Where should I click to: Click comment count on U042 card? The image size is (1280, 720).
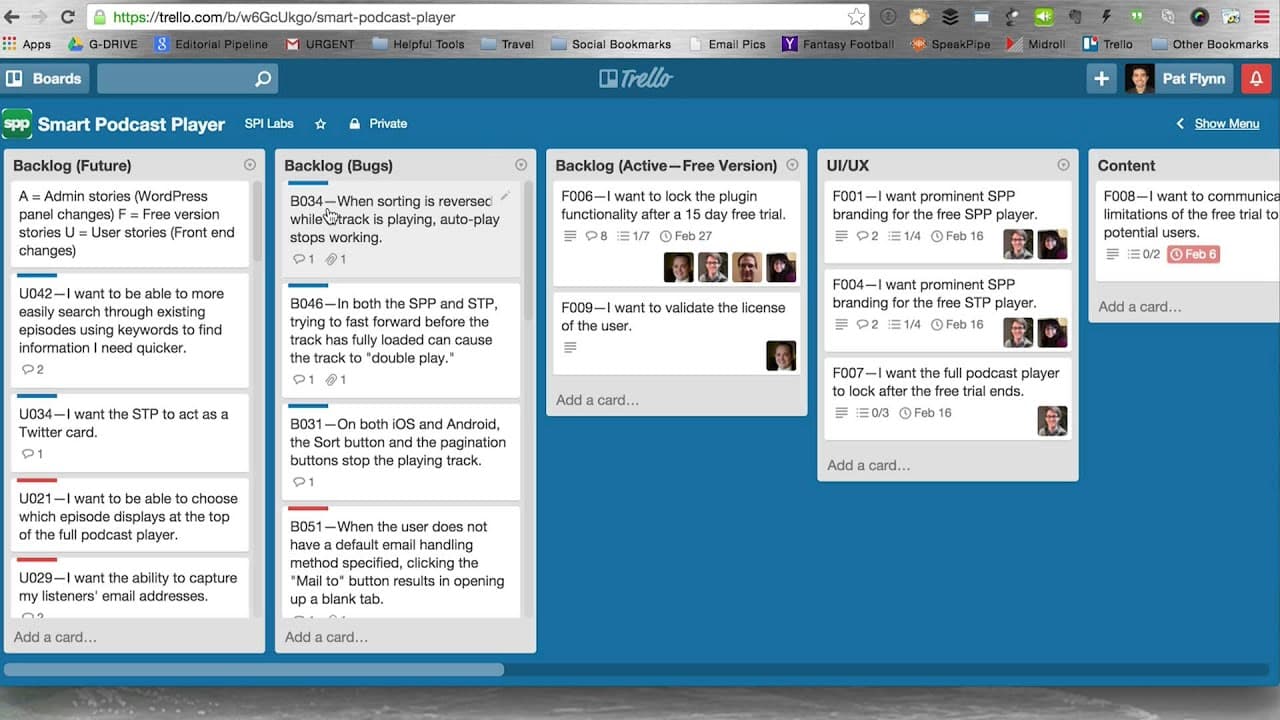32,369
